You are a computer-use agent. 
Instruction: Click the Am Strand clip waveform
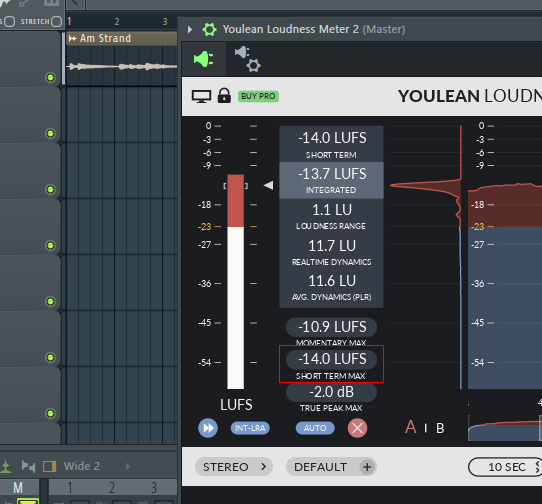point(122,66)
